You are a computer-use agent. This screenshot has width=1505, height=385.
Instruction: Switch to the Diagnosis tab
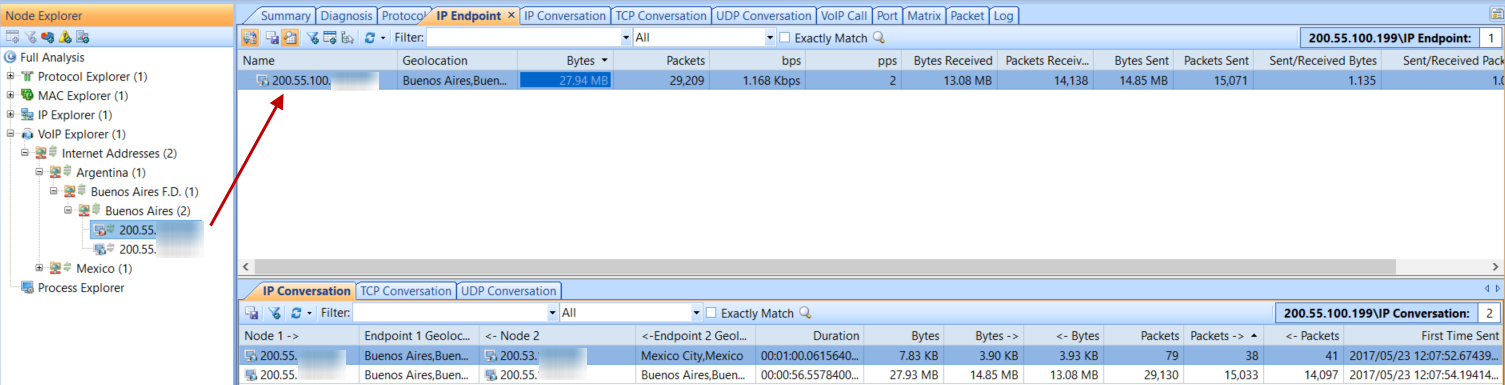(x=347, y=16)
